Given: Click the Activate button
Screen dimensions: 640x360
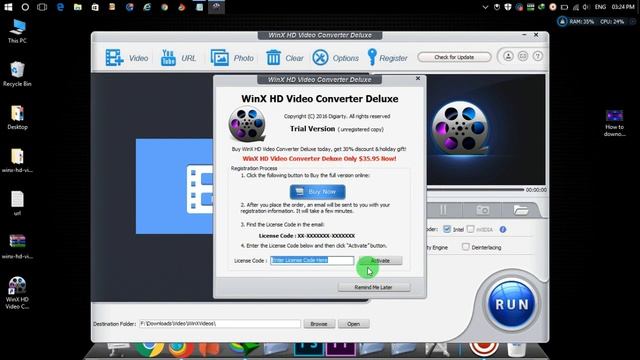Looking at the screenshot, I should 380,260.
